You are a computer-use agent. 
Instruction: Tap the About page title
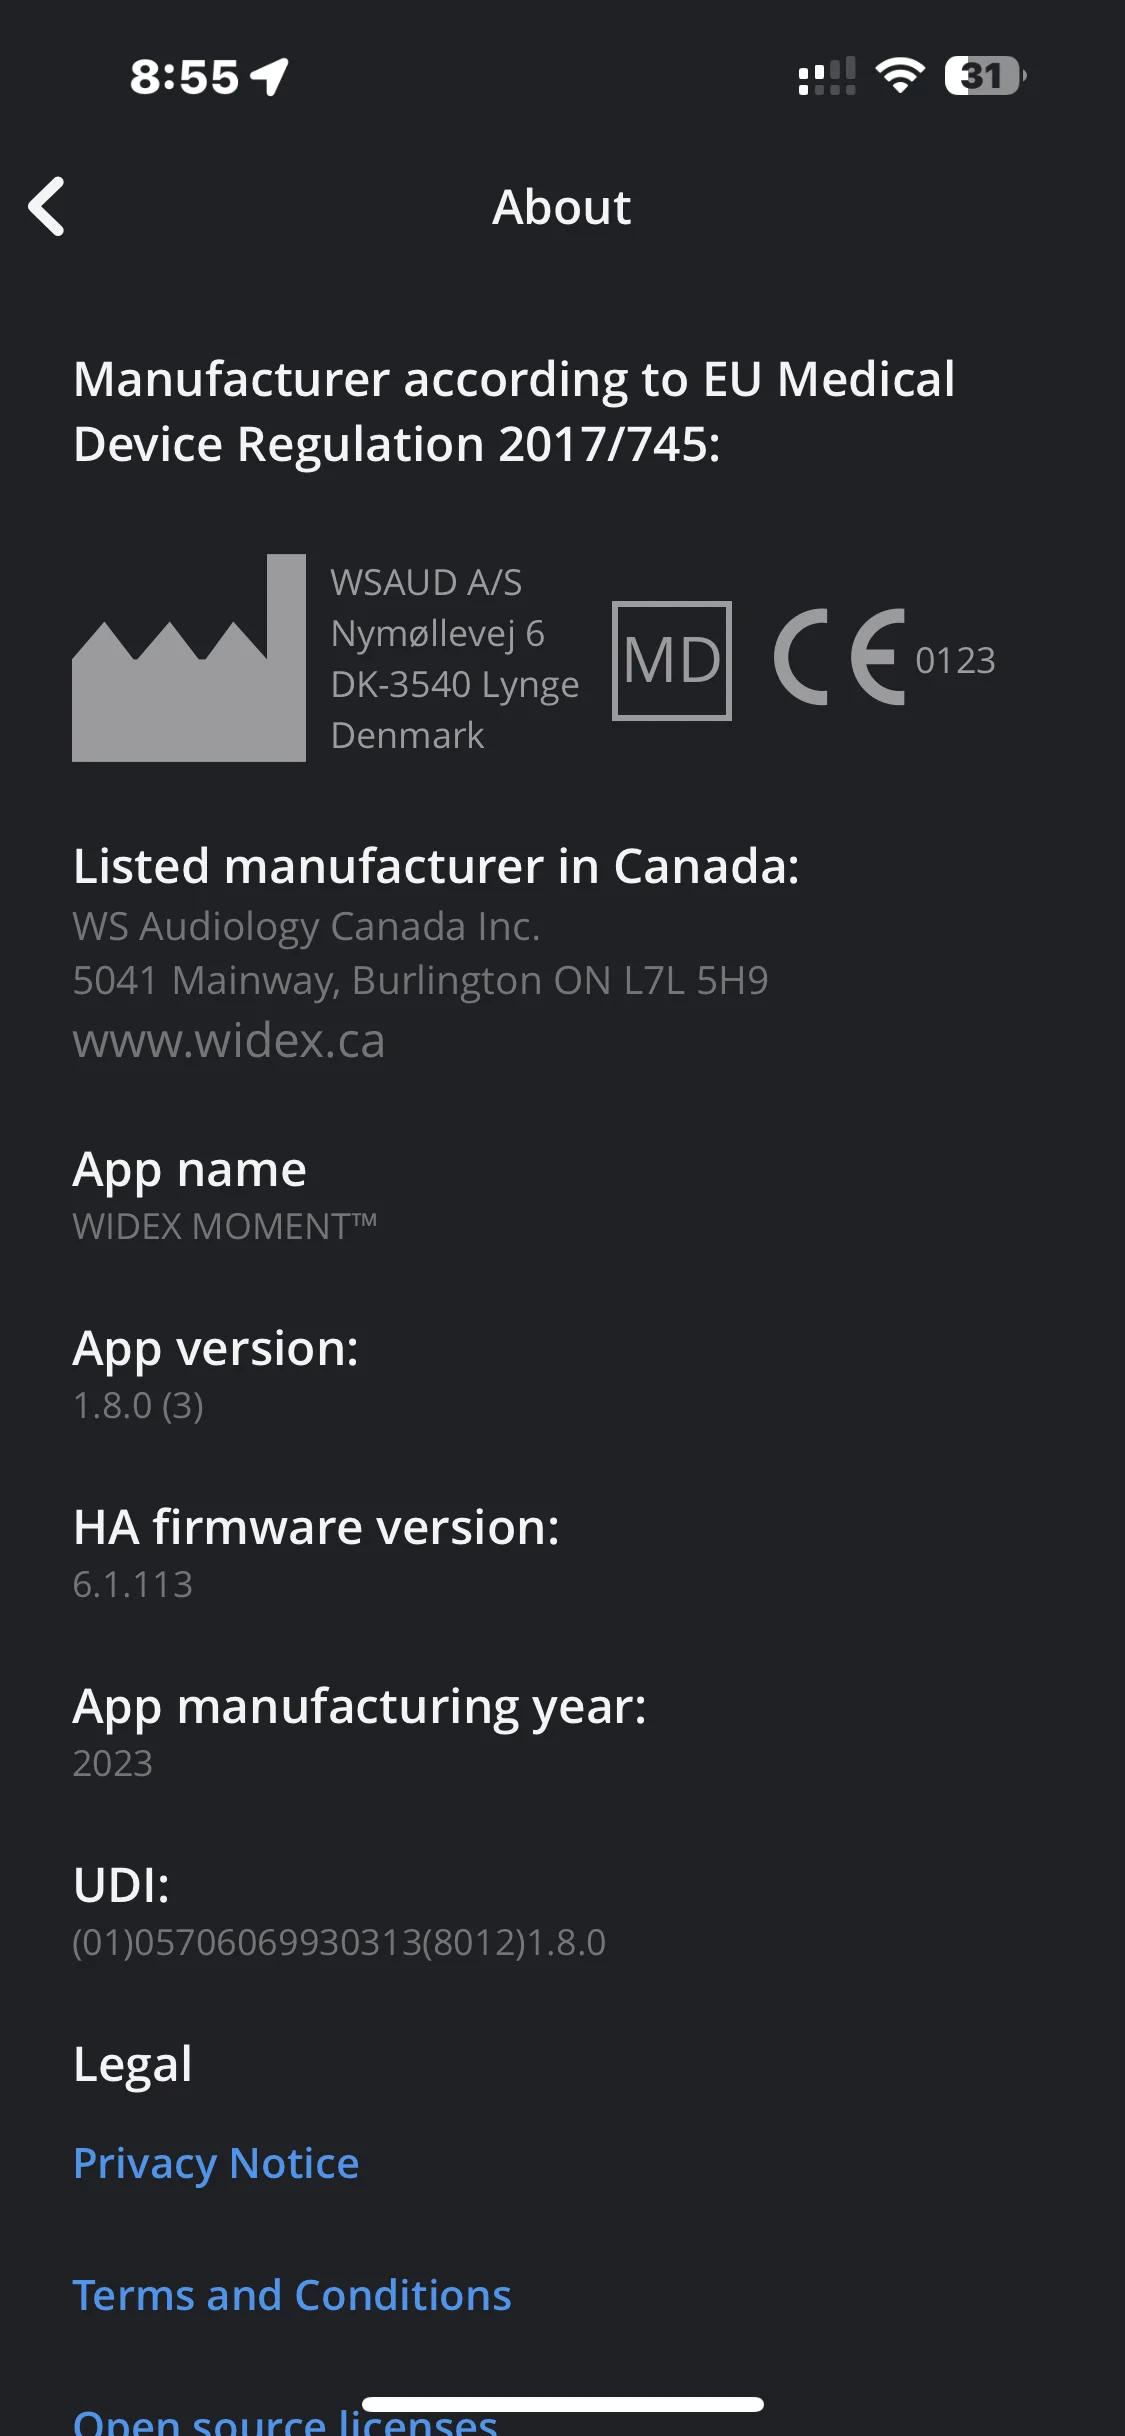pos(562,207)
